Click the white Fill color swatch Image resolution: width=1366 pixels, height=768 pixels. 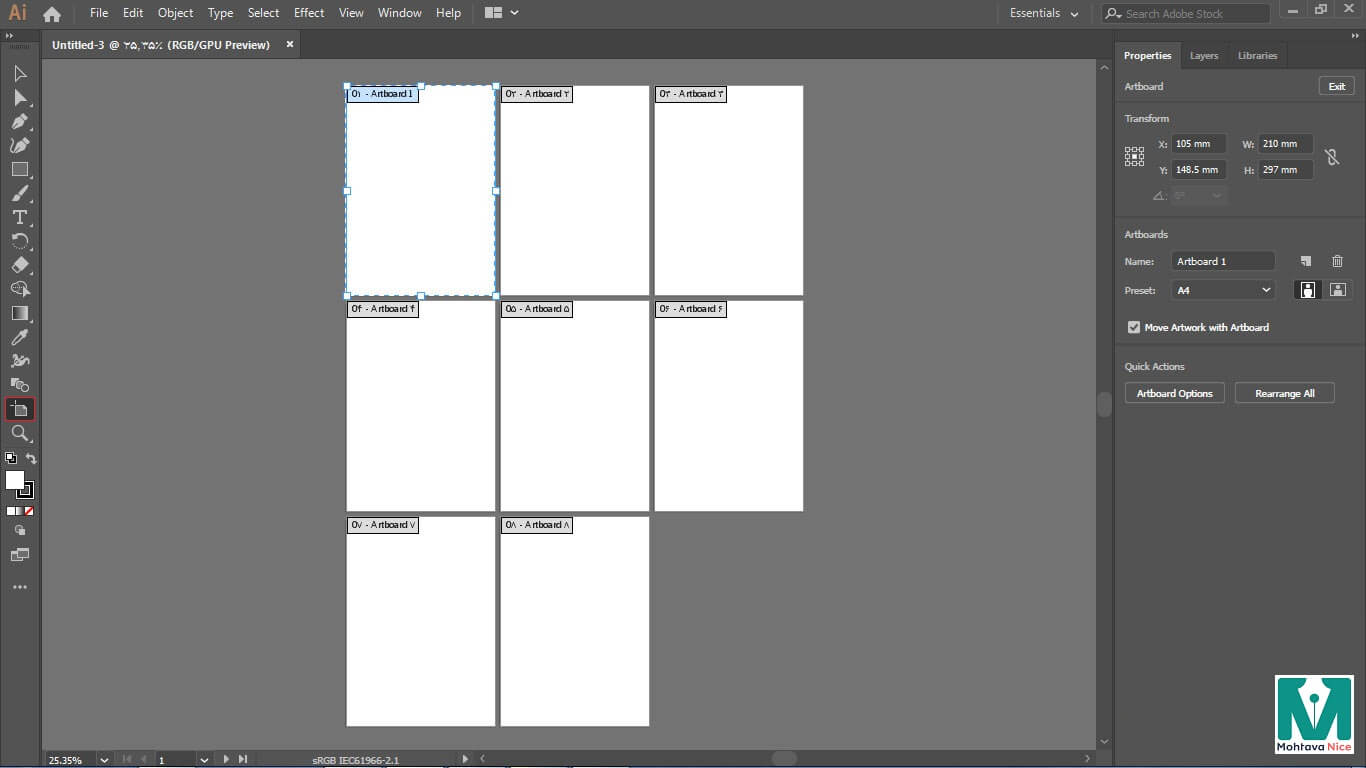click(x=15, y=480)
